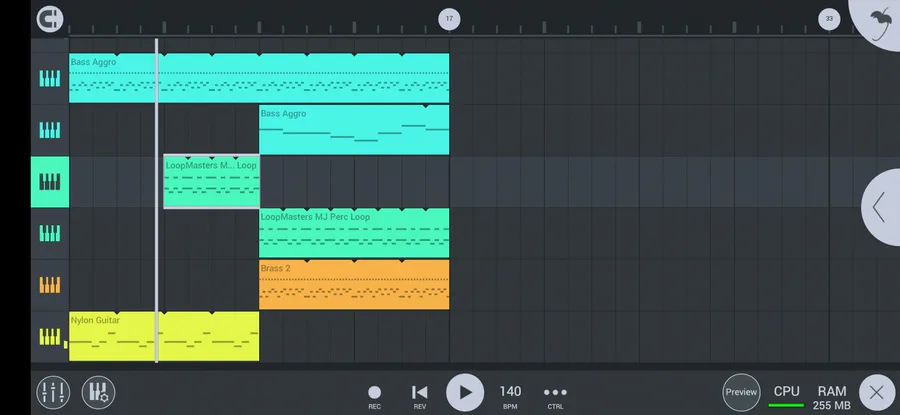Open the CTRL three-dots menu
The height and width of the screenshot is (415, 900).
click(555, 397)
